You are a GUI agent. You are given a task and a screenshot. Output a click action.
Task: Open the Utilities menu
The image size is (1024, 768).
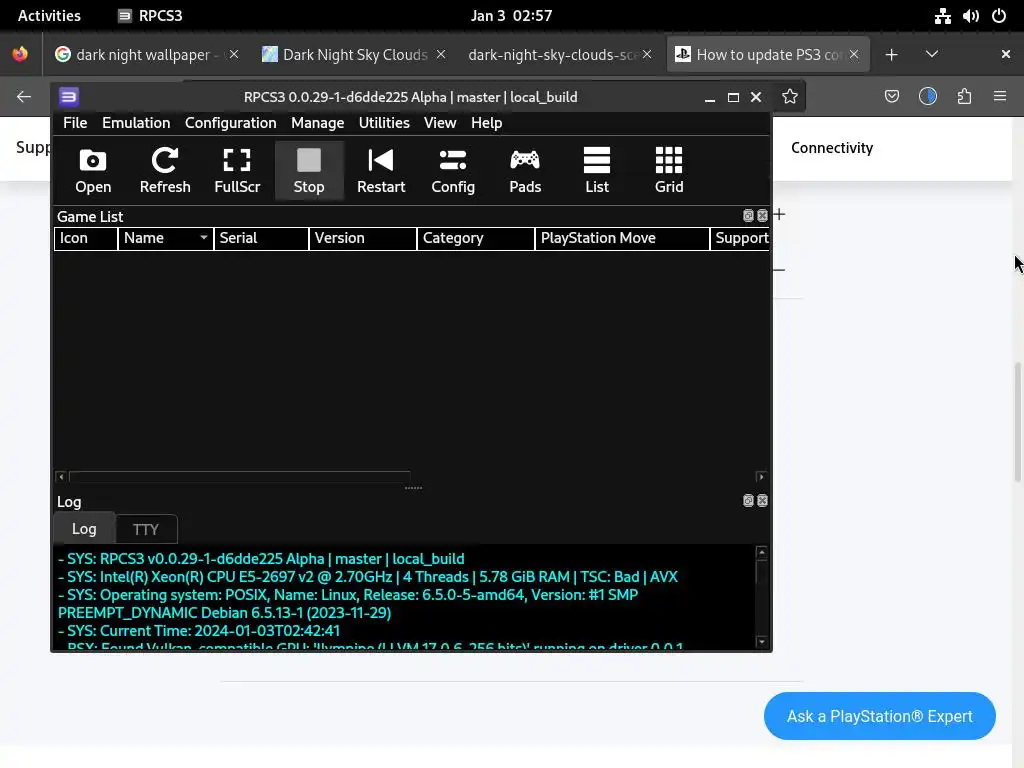point(384,123)
